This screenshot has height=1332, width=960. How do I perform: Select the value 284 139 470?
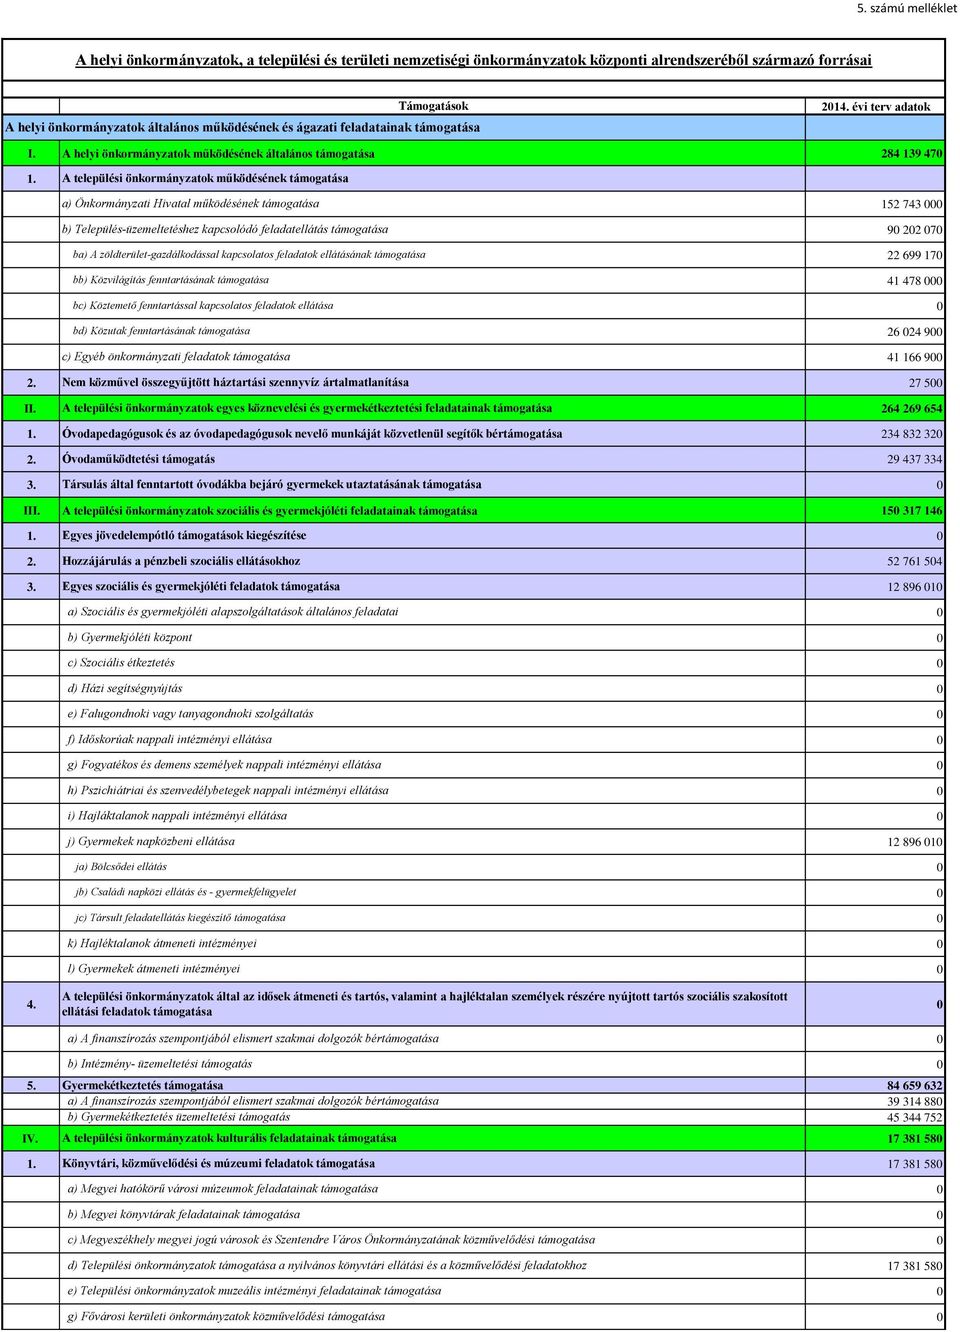tap(911, 154)
